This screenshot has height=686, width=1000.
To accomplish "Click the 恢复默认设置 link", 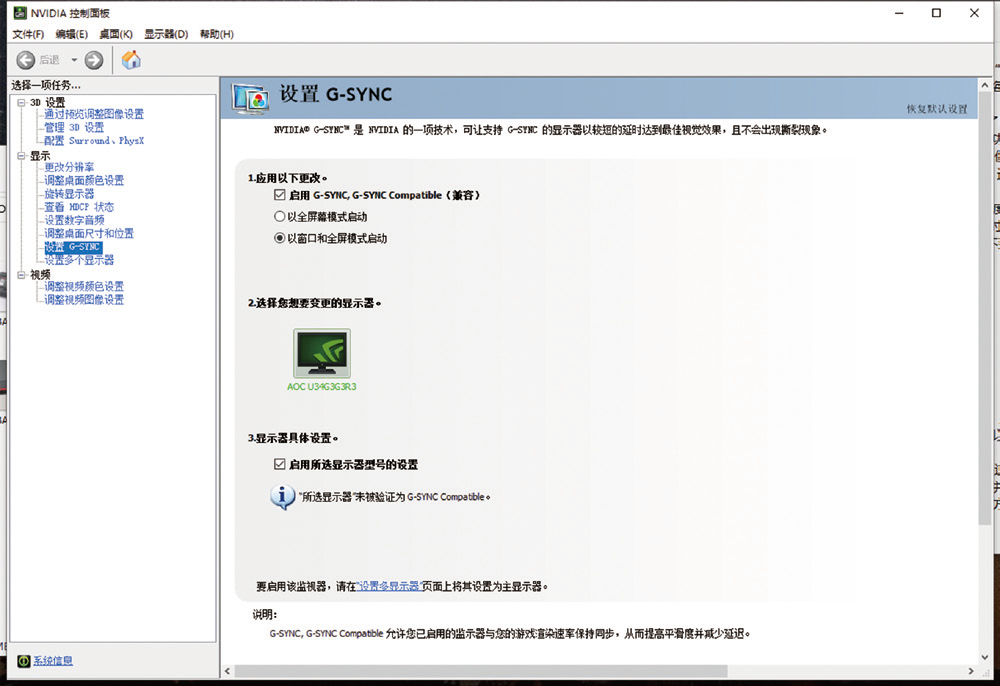I will 937,107.
